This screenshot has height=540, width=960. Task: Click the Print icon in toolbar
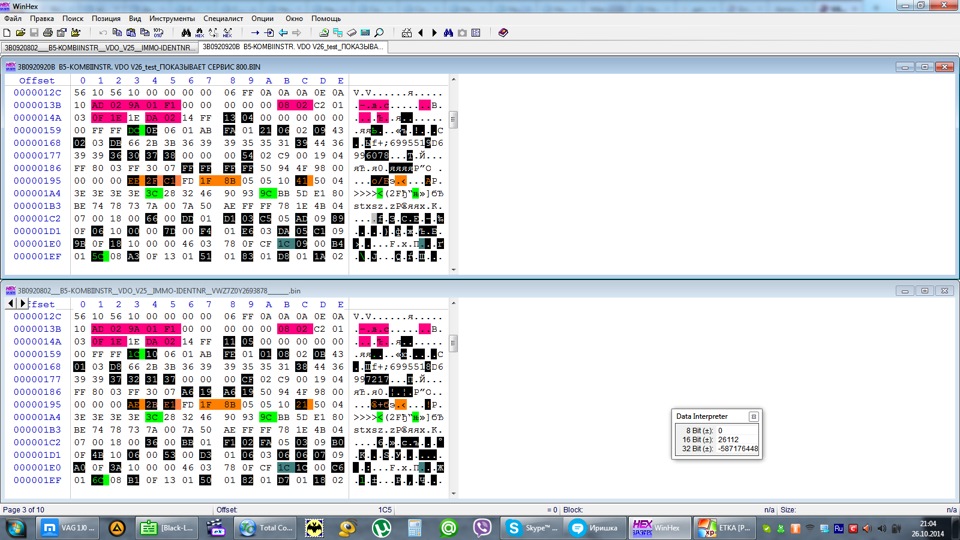[x=48, y=32]
